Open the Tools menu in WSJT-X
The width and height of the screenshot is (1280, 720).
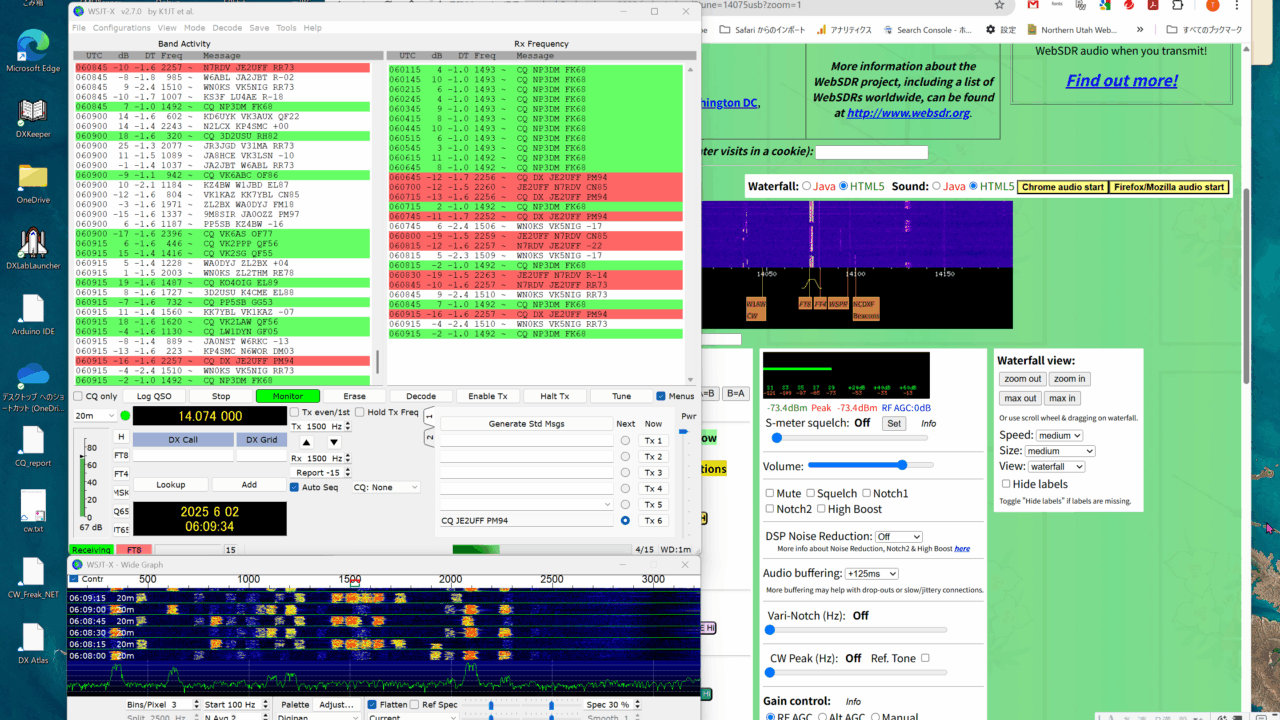[286, 28]
